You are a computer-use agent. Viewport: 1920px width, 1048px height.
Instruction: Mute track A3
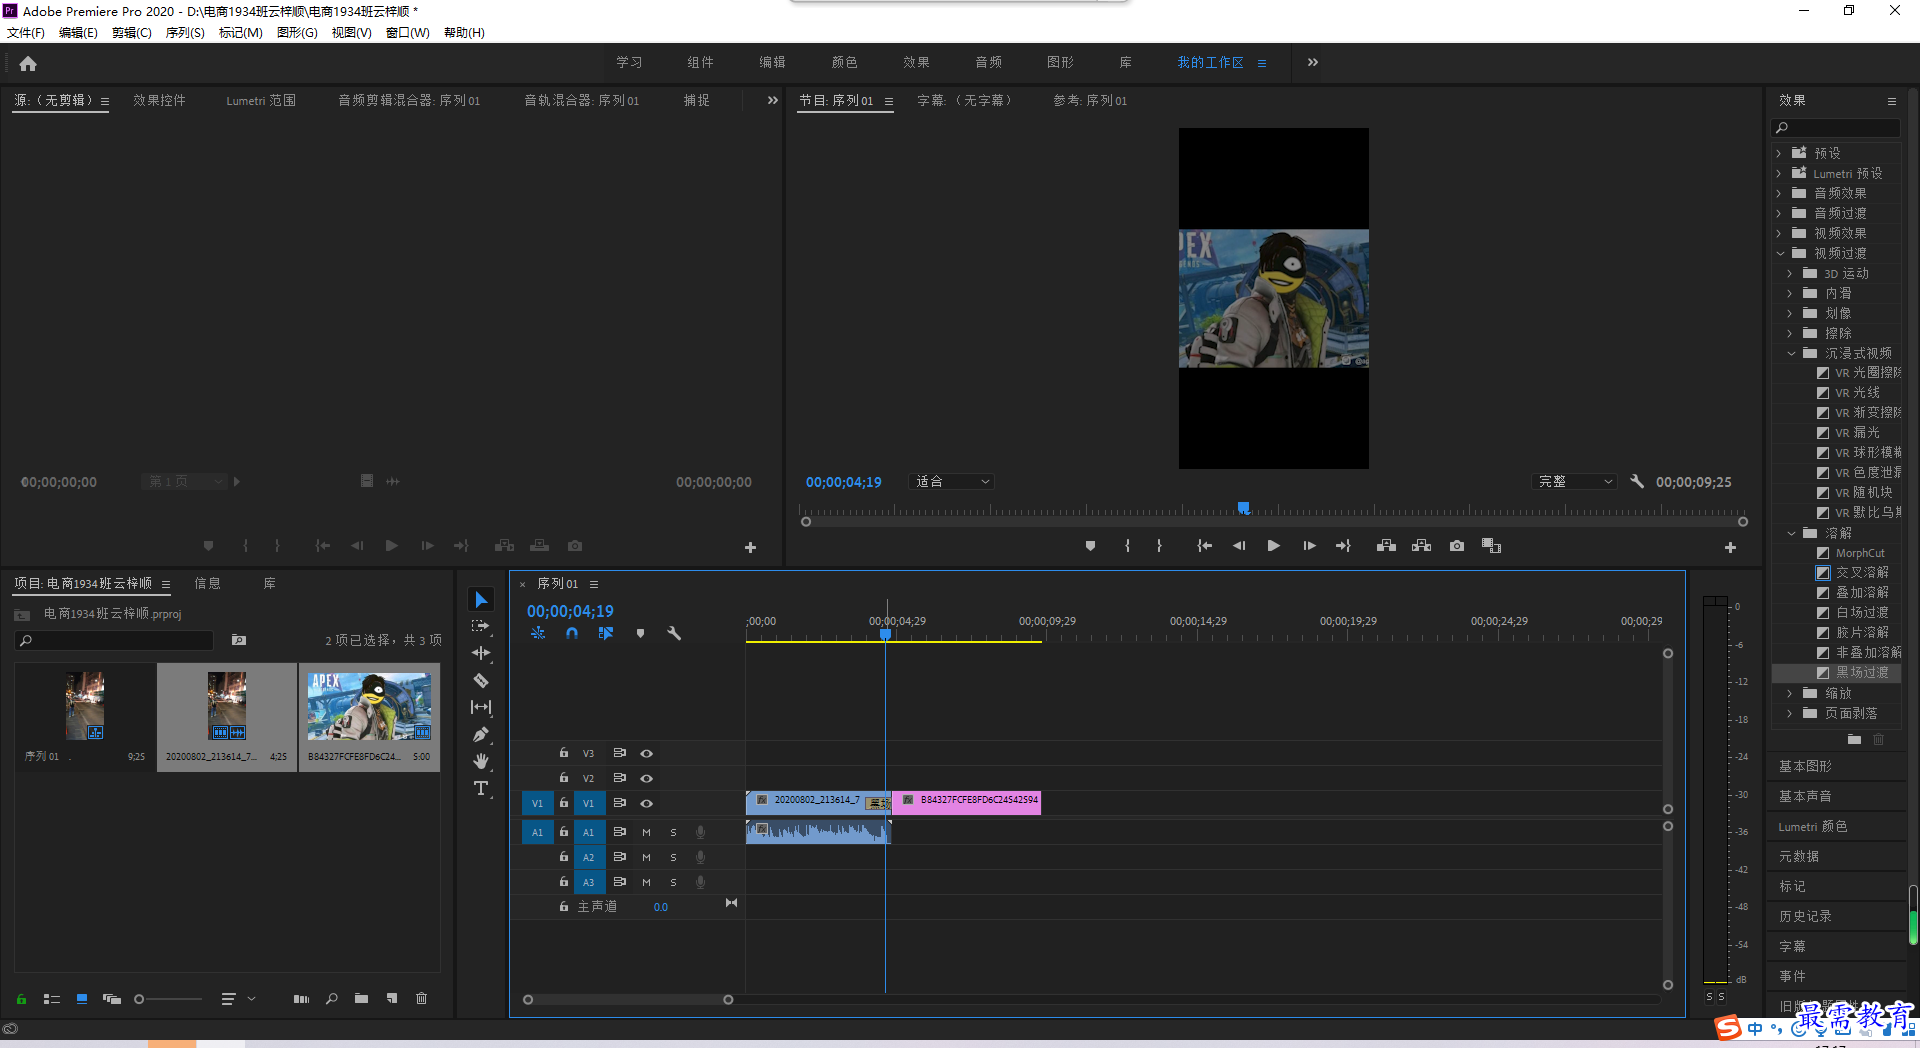pos(646,882)
